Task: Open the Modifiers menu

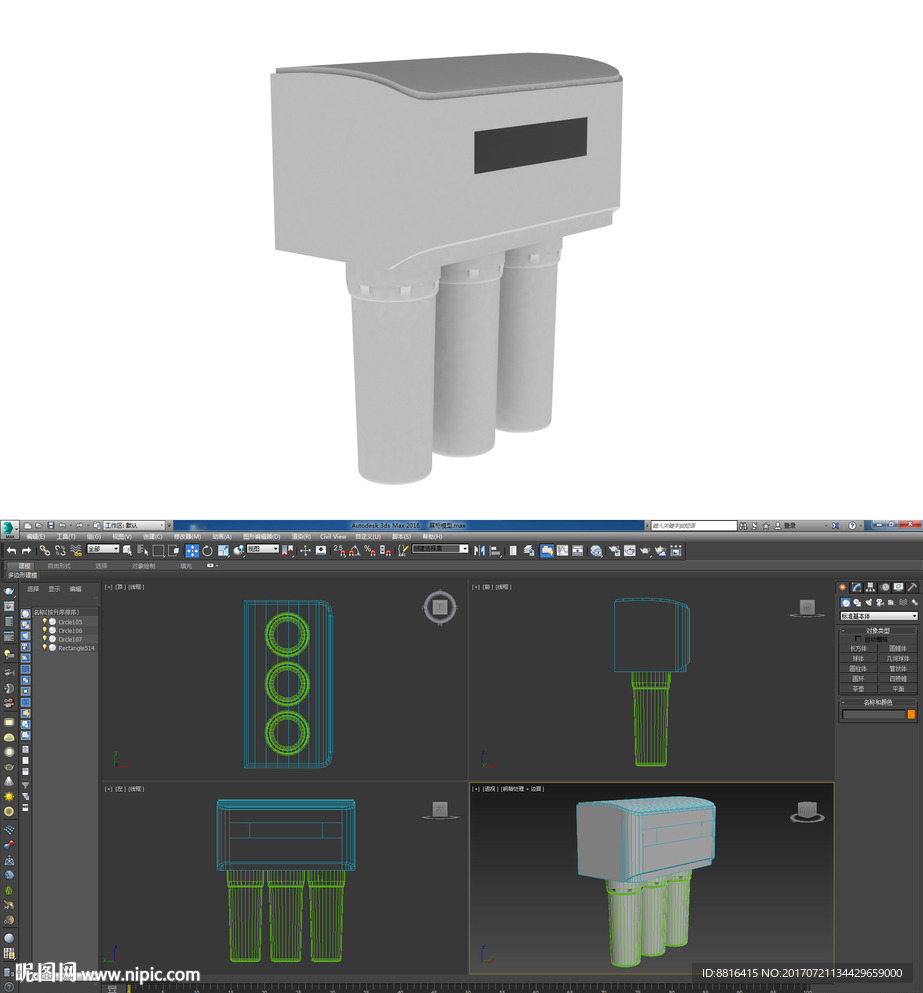Action: [188, 536]
